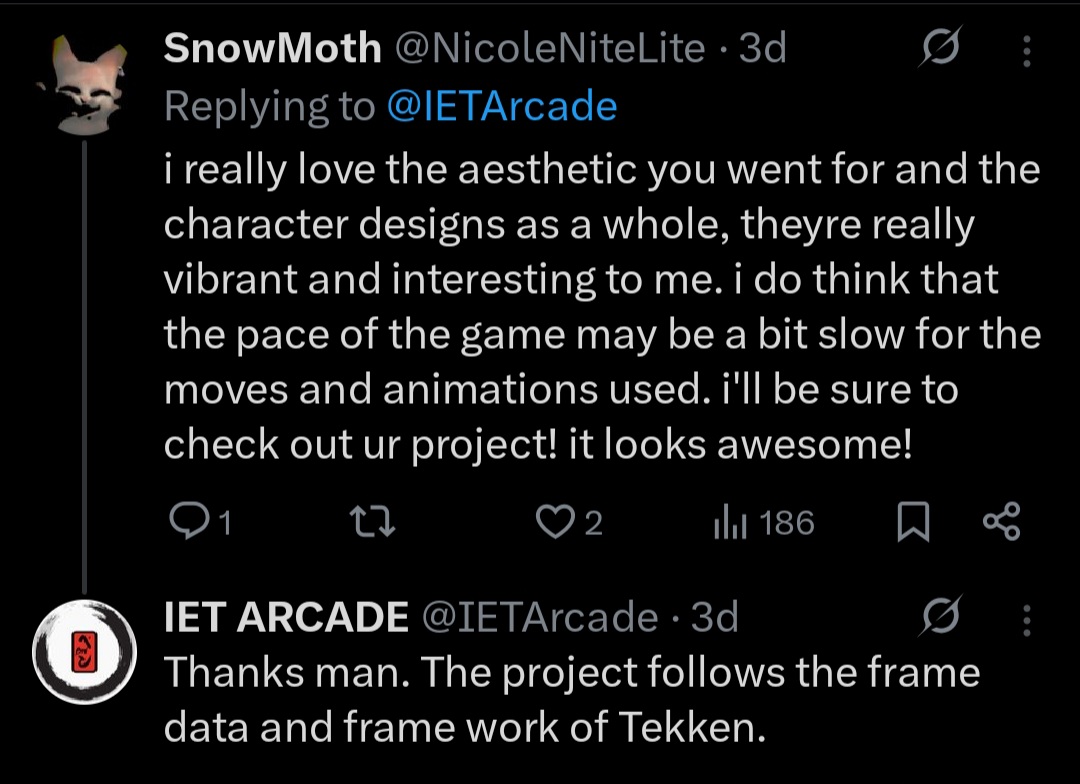Click the Grok icon on IET ARCADE's reply

click(940, 617)
